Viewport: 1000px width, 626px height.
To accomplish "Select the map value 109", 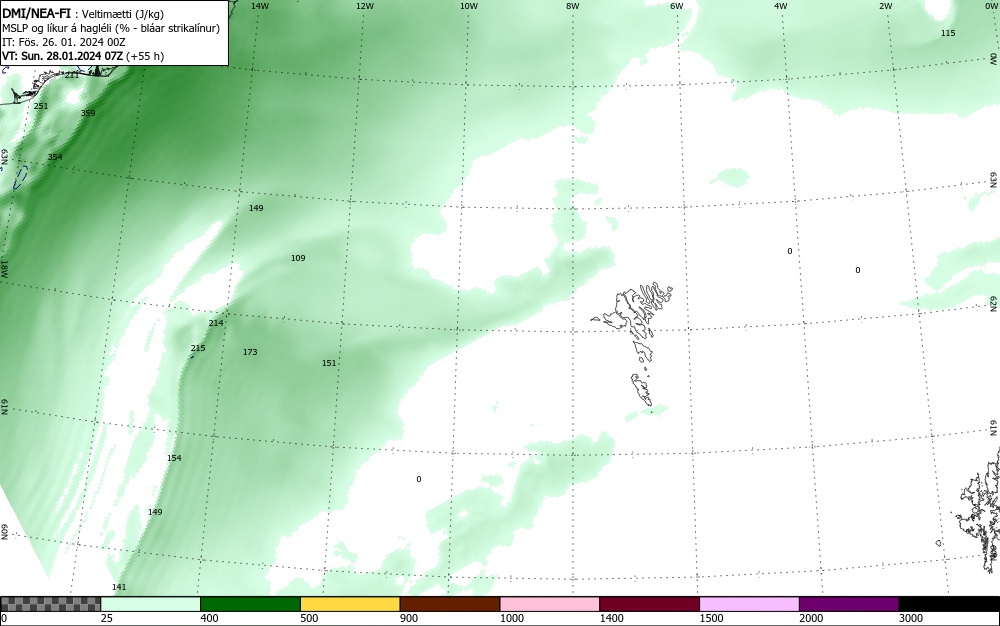I will (298, 258).
